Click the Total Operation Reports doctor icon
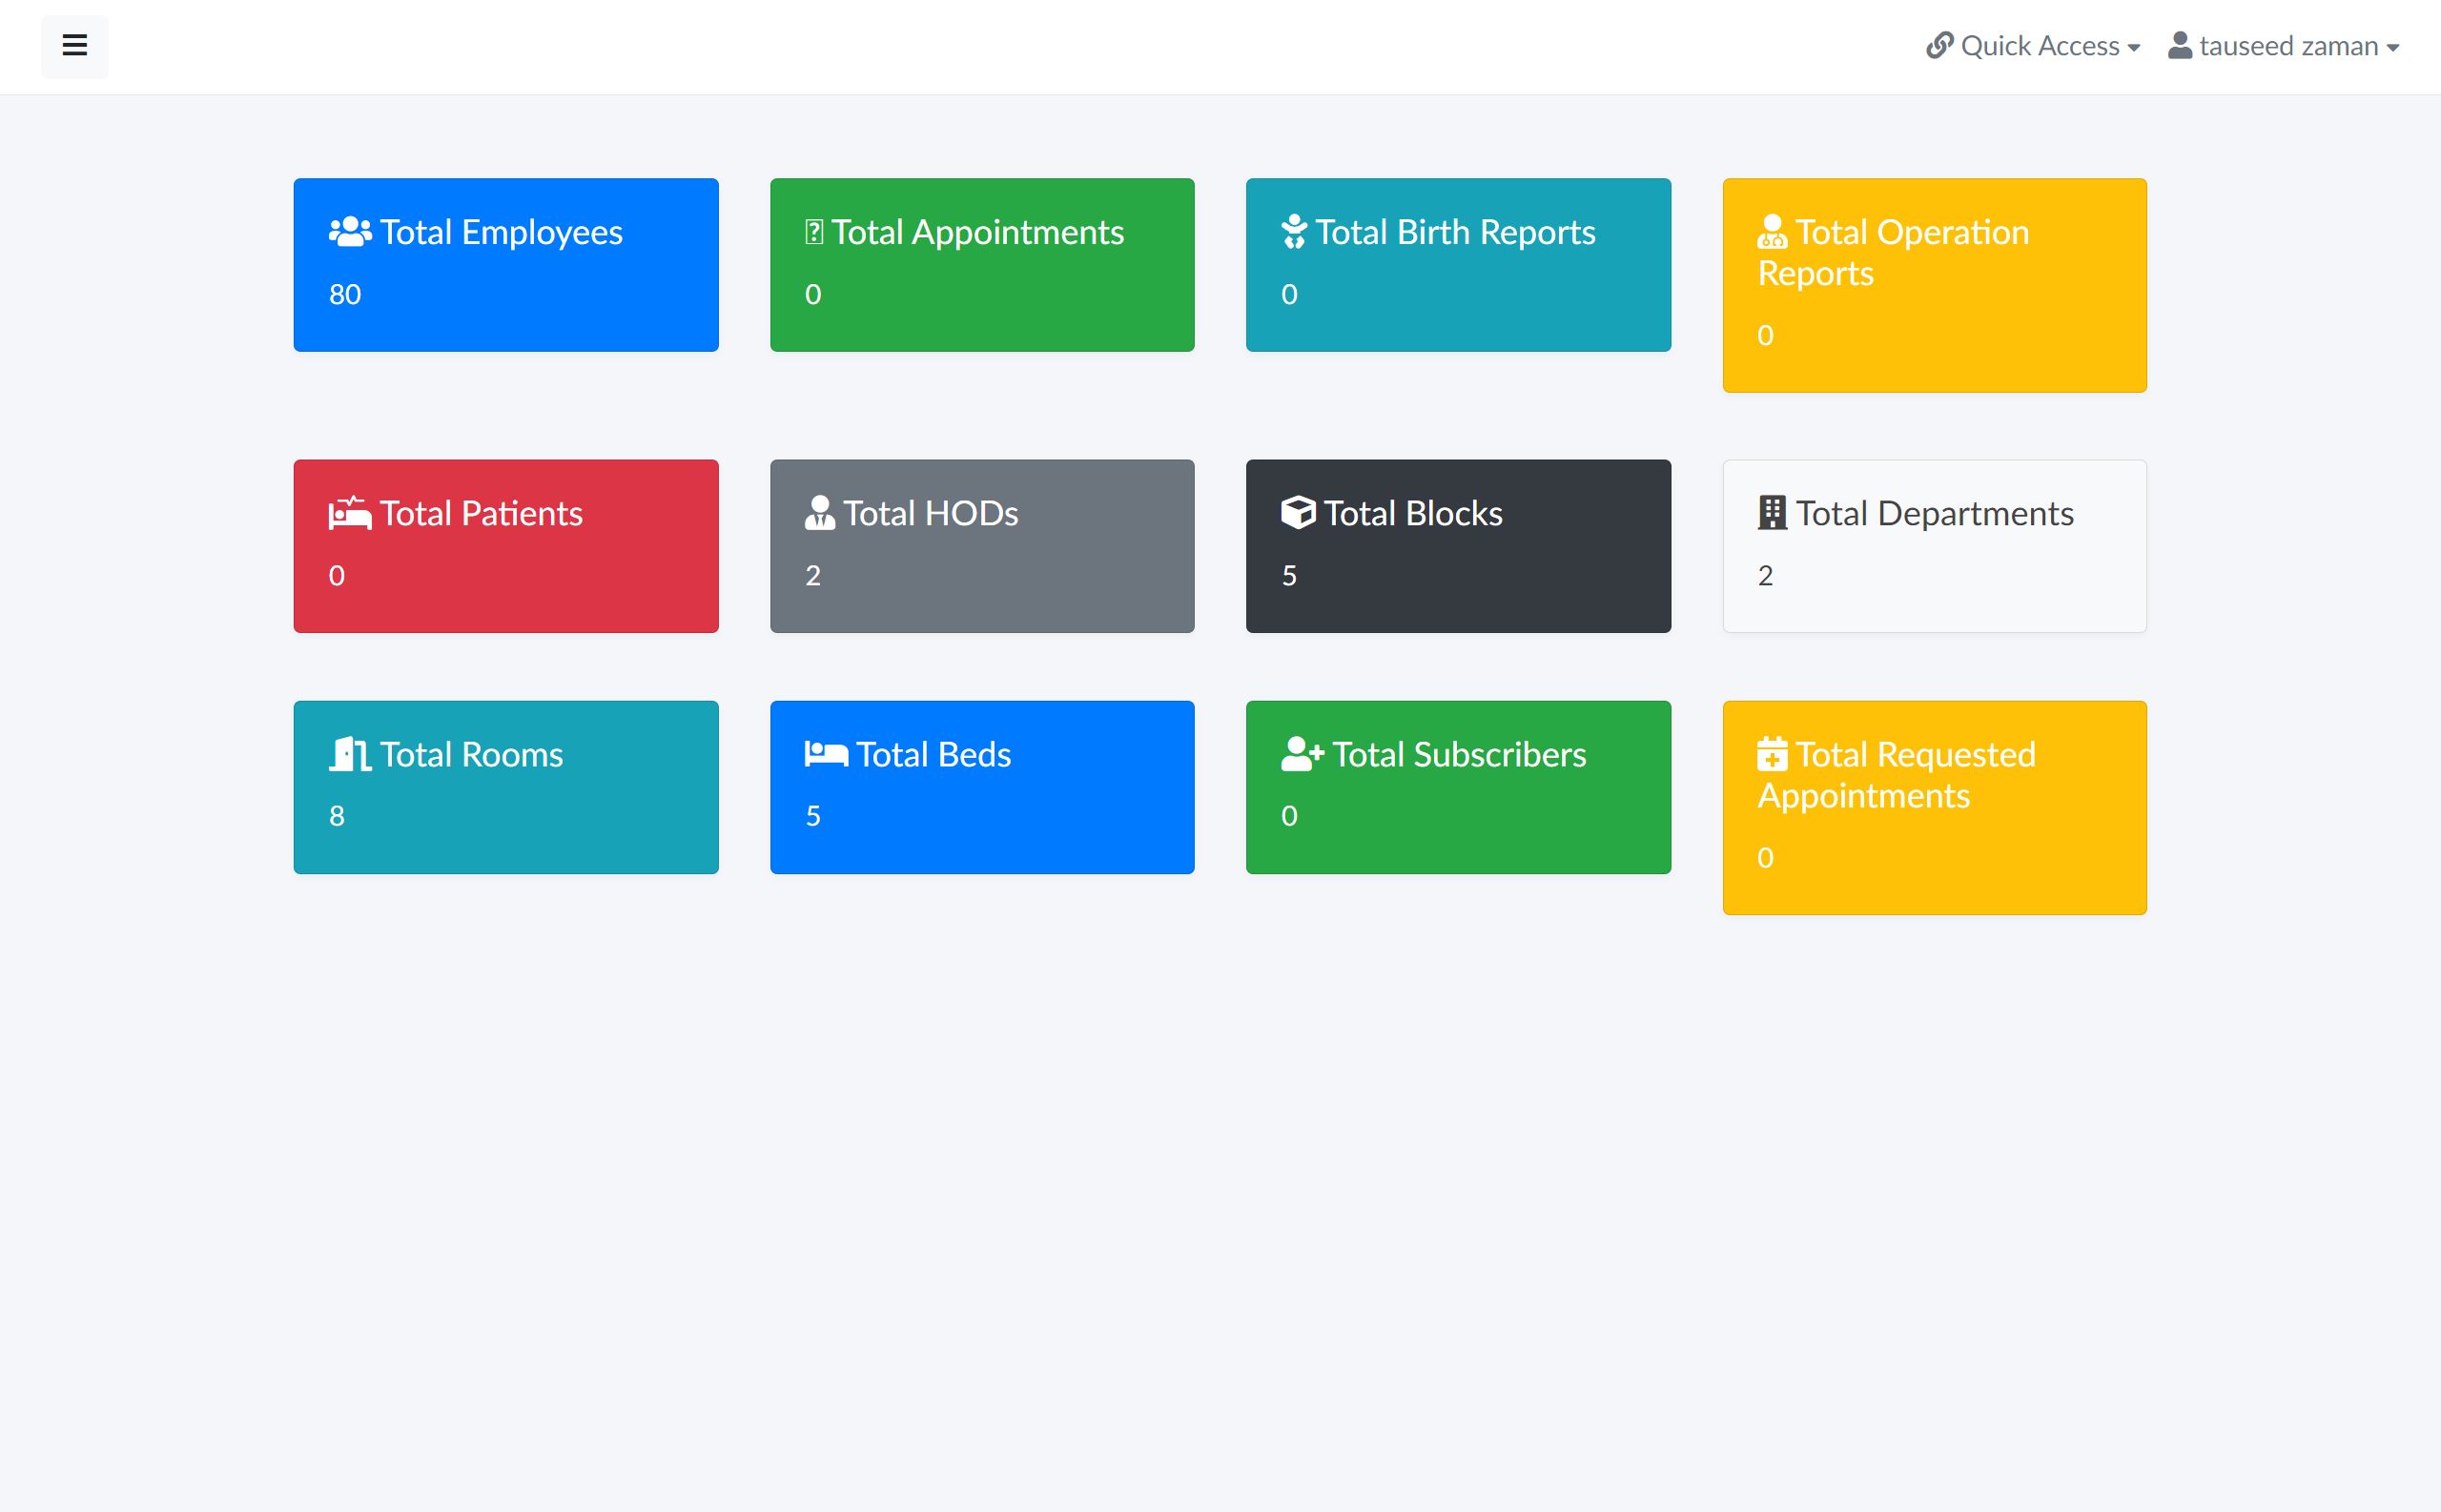The image size is (2441, 1512). click(x=1772, y=232)
